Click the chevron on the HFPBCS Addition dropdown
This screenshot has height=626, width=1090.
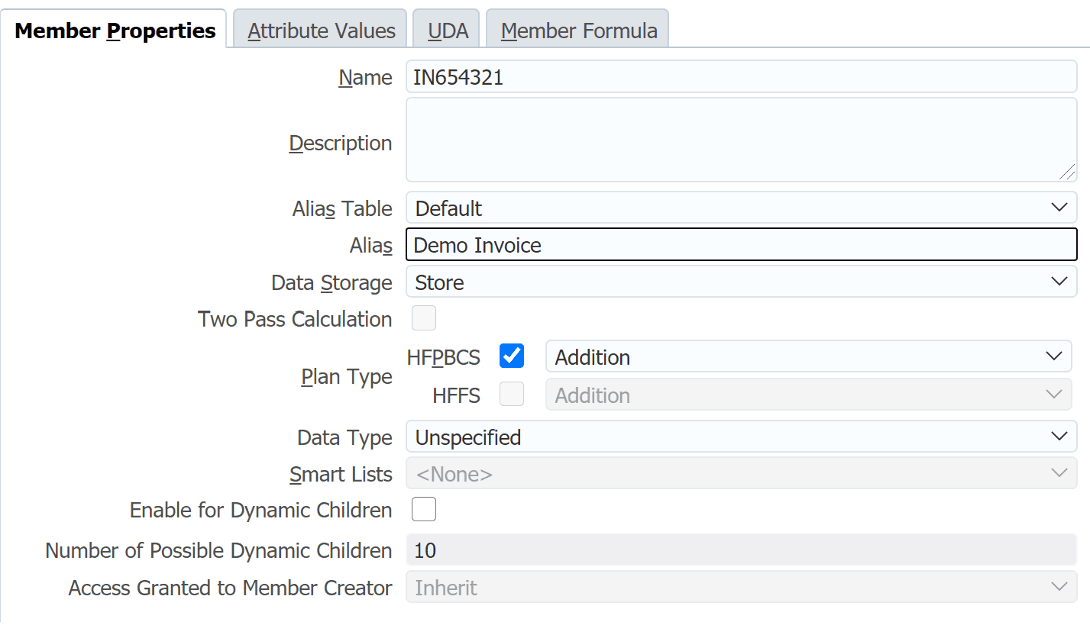point(1053,356)
